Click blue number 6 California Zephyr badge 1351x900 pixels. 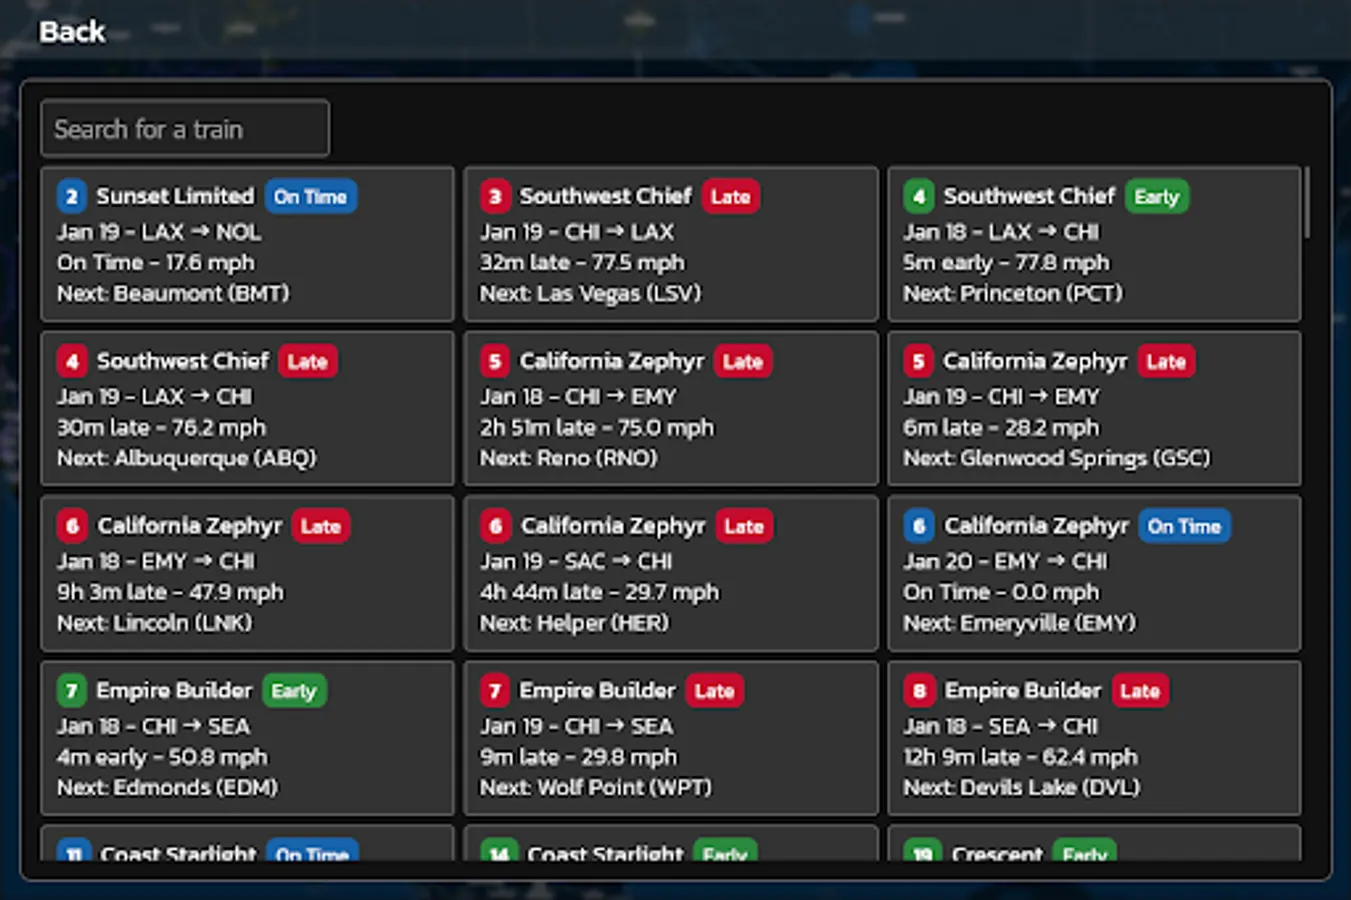coord(918,527)
